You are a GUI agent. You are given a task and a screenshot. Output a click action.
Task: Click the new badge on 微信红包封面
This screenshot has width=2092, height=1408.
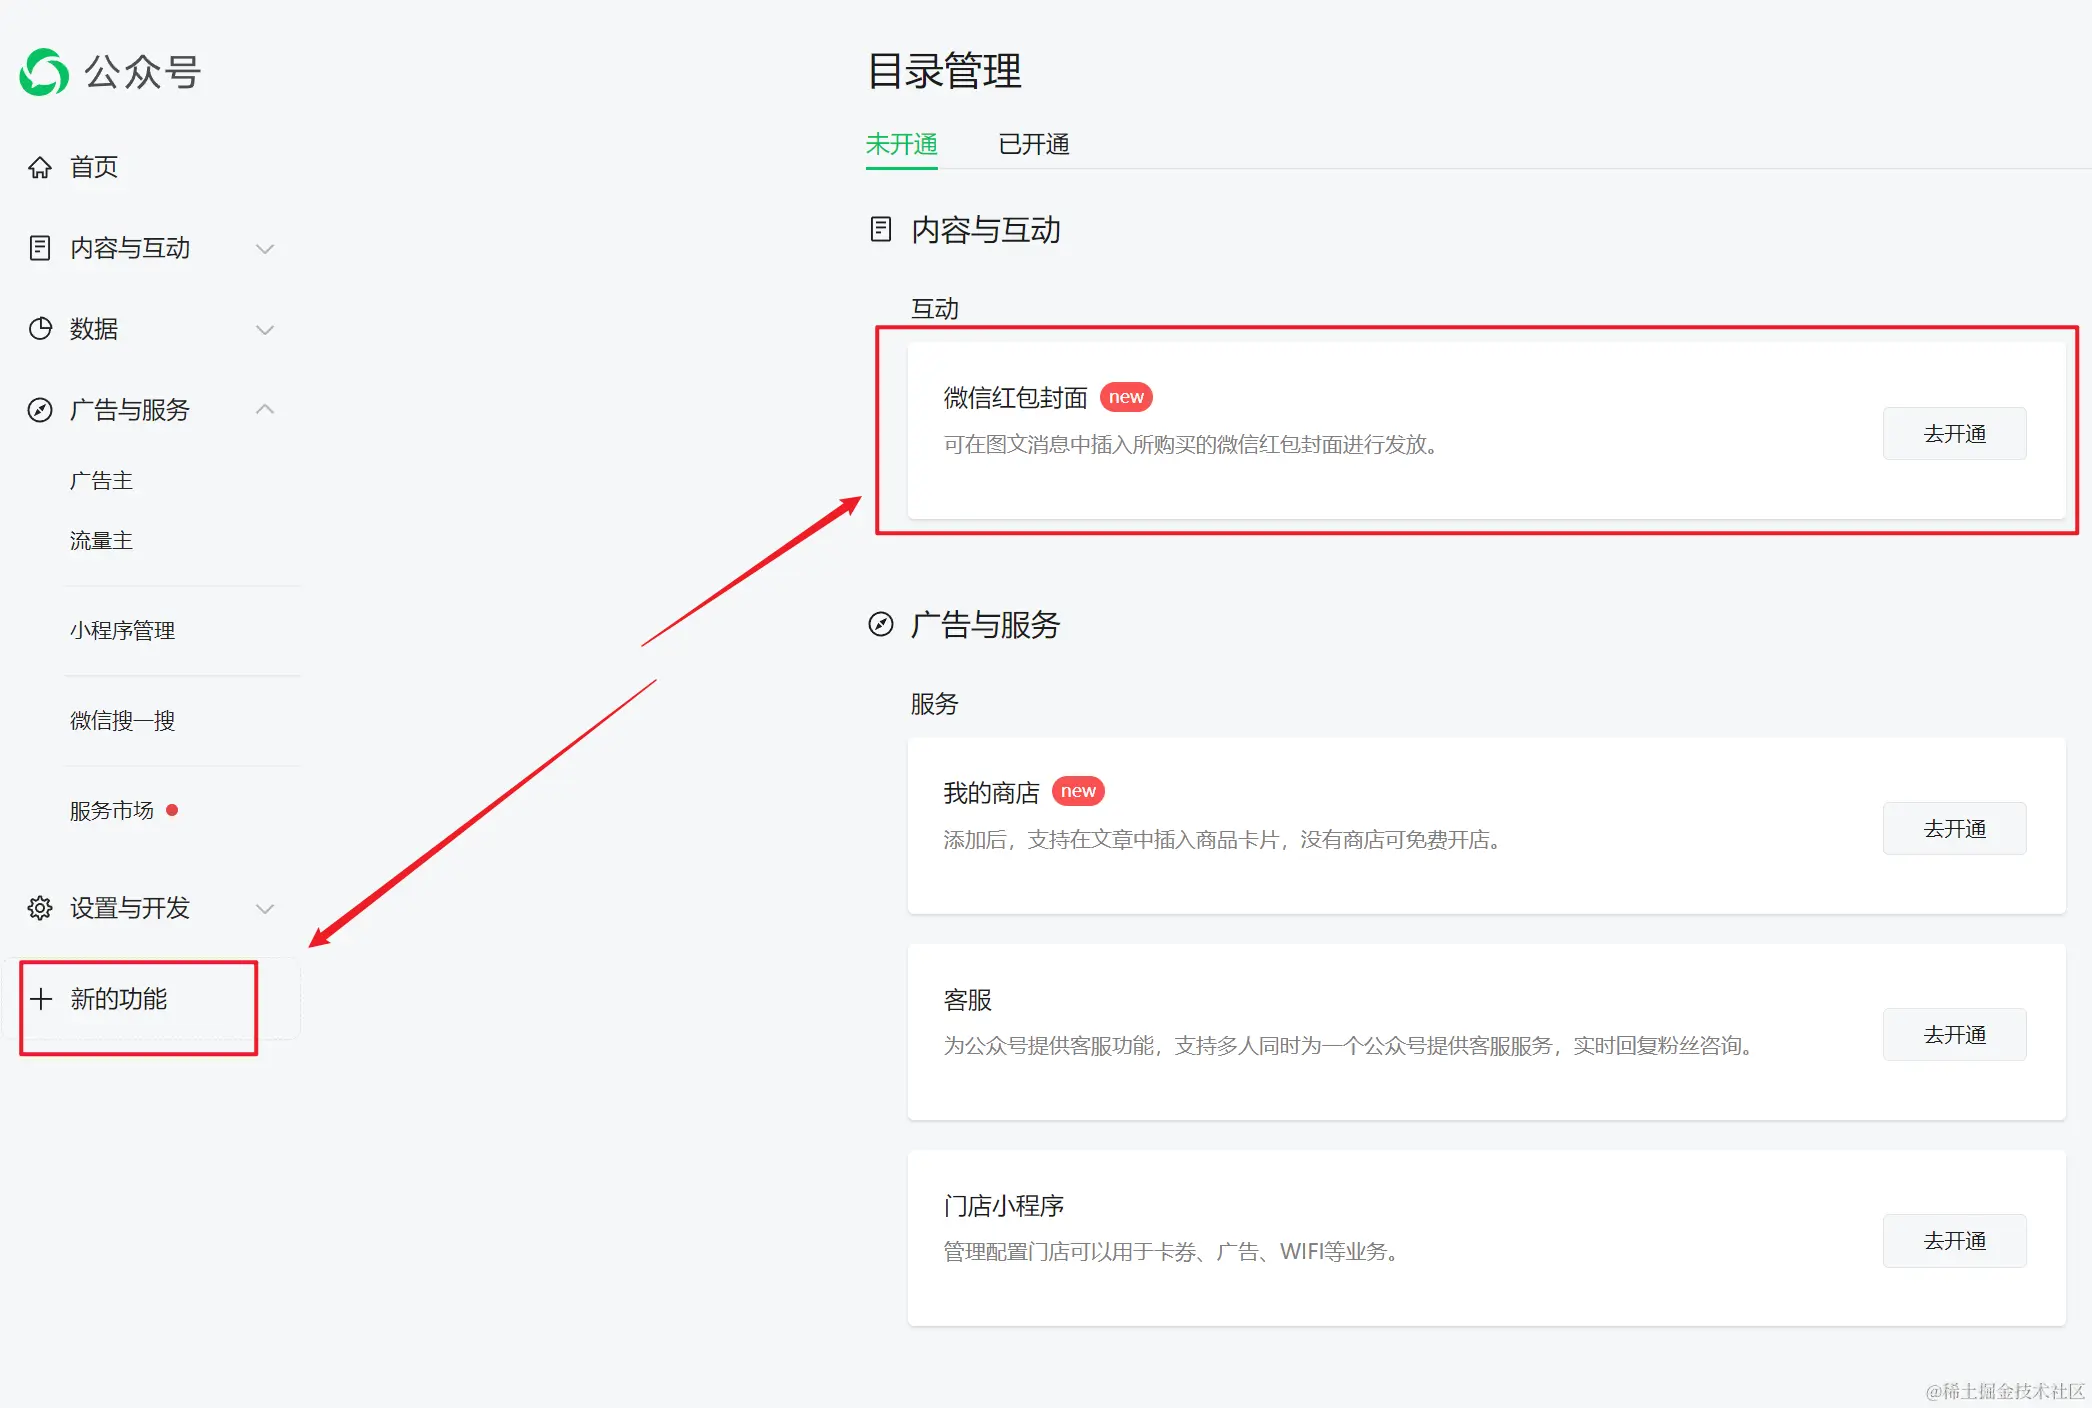click(1126, 397)
